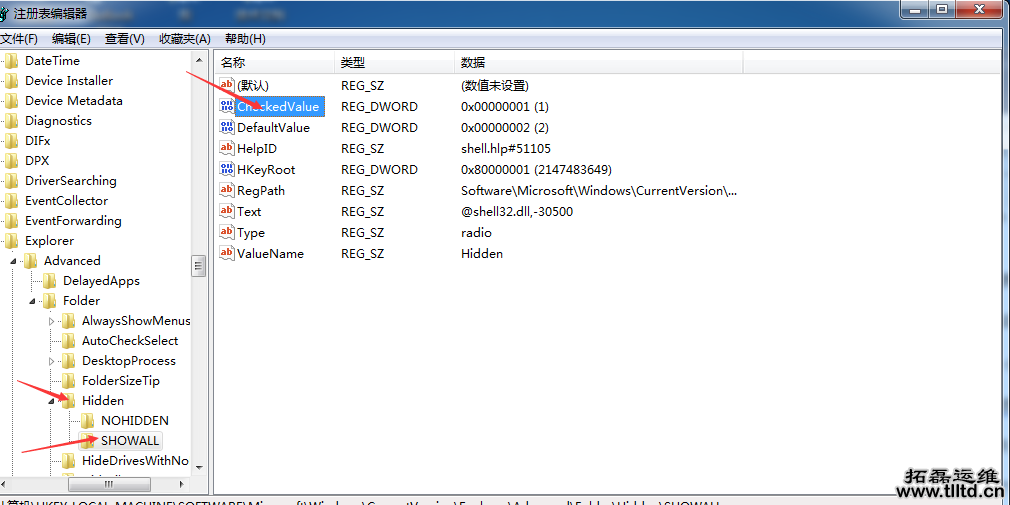Click the tree pane vertical scrollbar thumb
This screenshot has height=505, width=1010.
click(x=199, y=265)
